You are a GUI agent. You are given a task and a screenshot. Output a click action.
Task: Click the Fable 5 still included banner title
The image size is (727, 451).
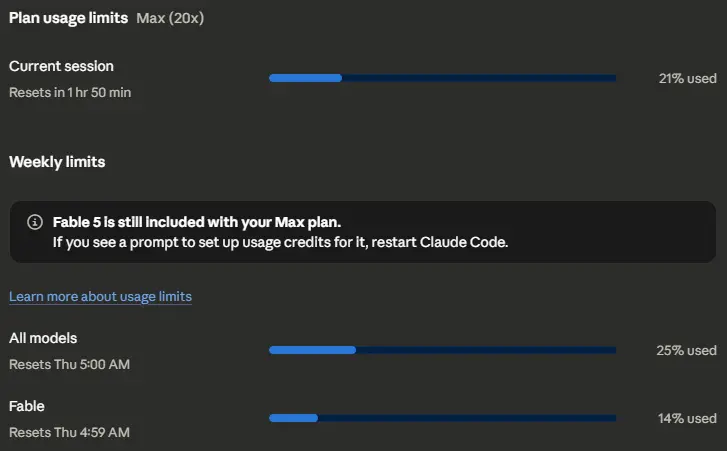(x=197, y=222)
